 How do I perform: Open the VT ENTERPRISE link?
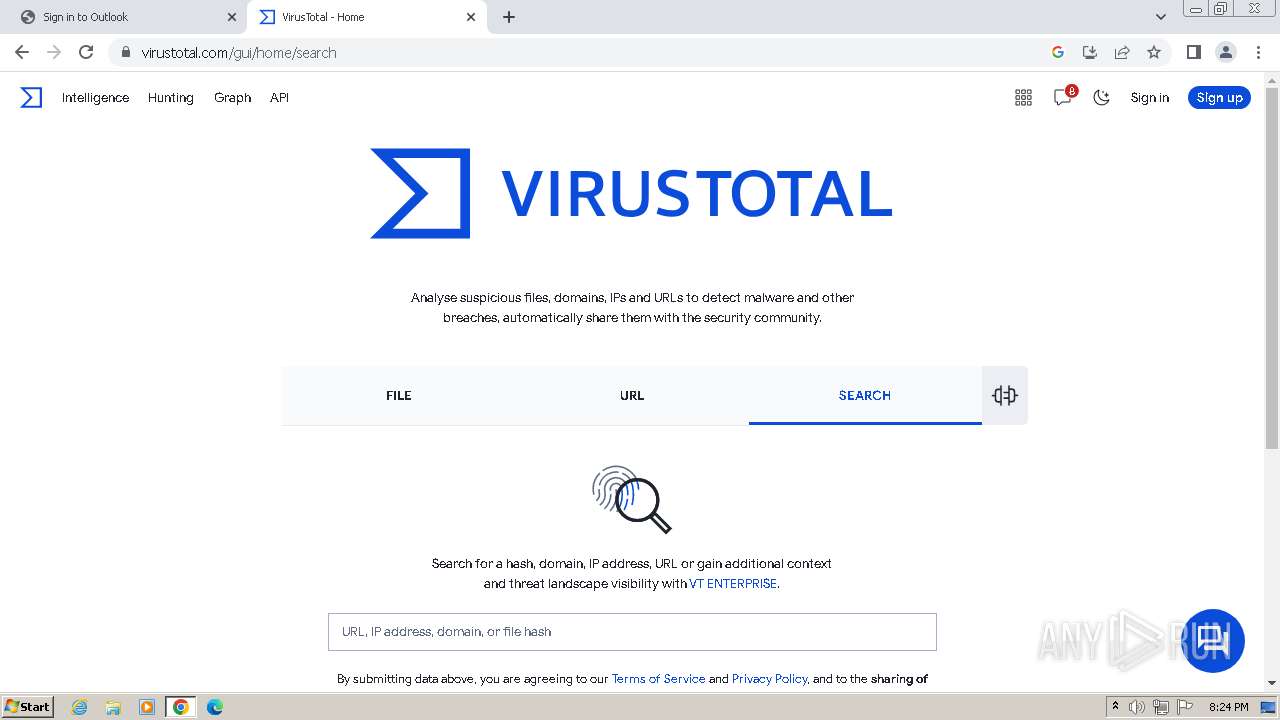coord(733,583)
